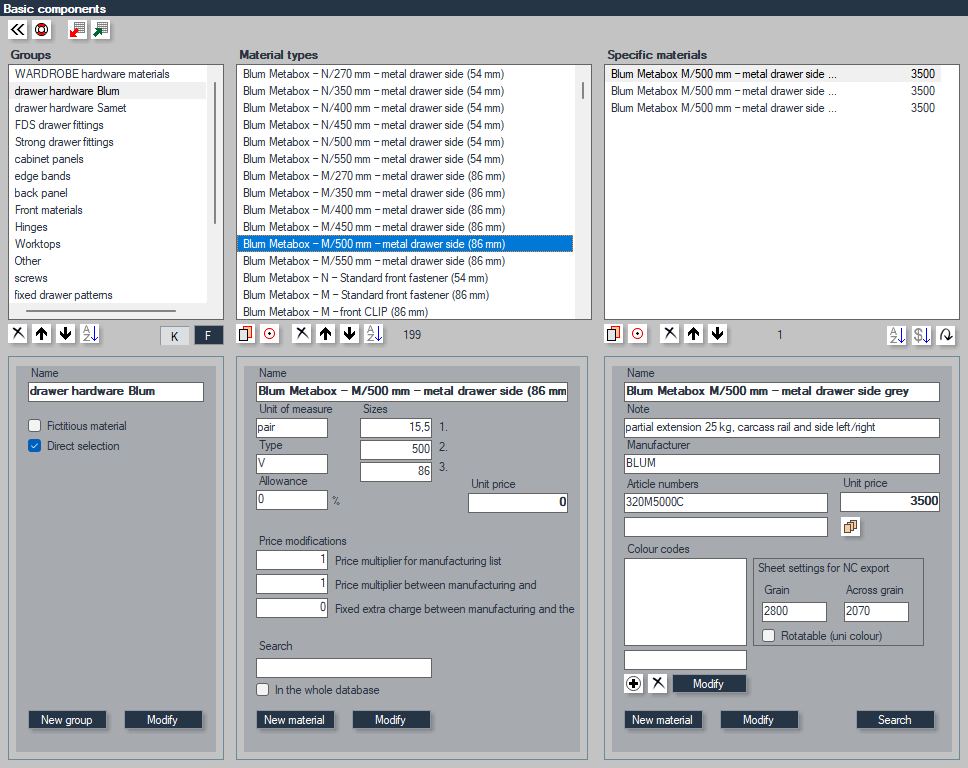Click the Material types list scrollbar

(x=583, y=91)
